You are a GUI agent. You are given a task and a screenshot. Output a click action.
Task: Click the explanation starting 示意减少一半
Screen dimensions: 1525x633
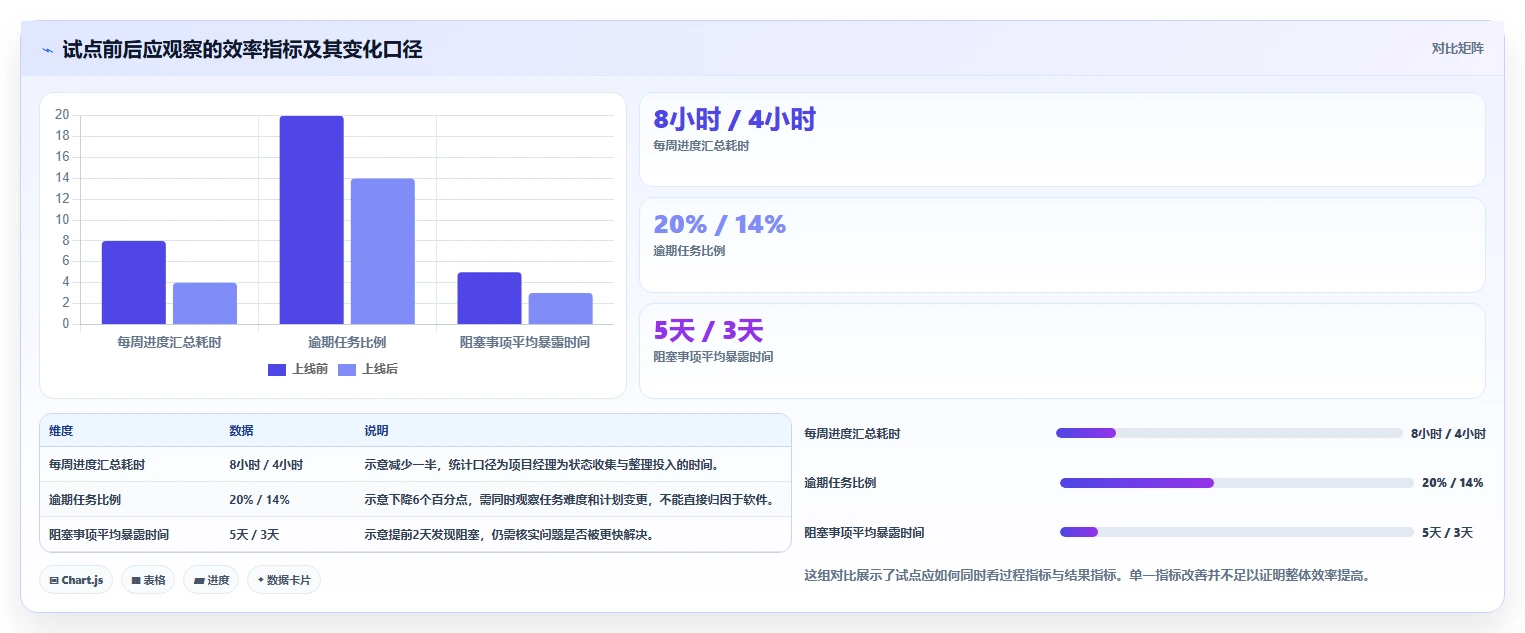point(542,465)
